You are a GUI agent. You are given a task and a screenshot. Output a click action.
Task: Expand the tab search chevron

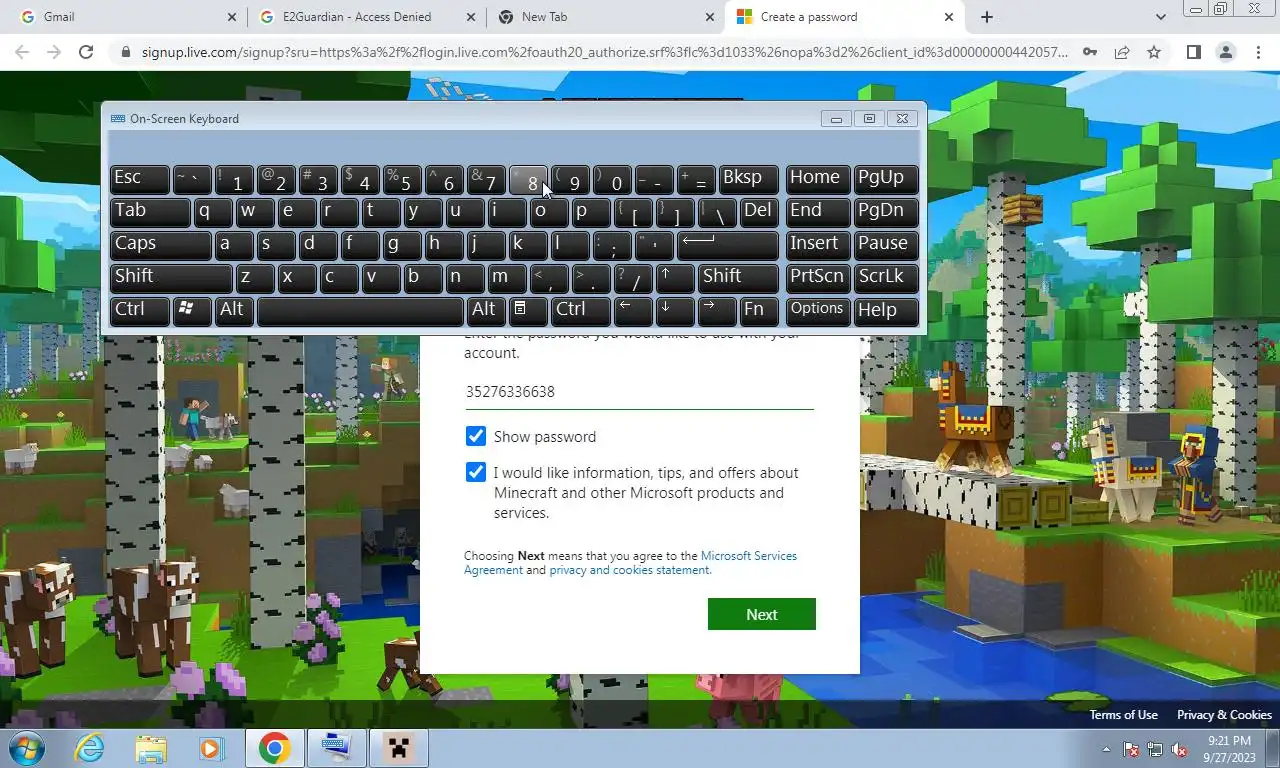(x=1160, y=17)
